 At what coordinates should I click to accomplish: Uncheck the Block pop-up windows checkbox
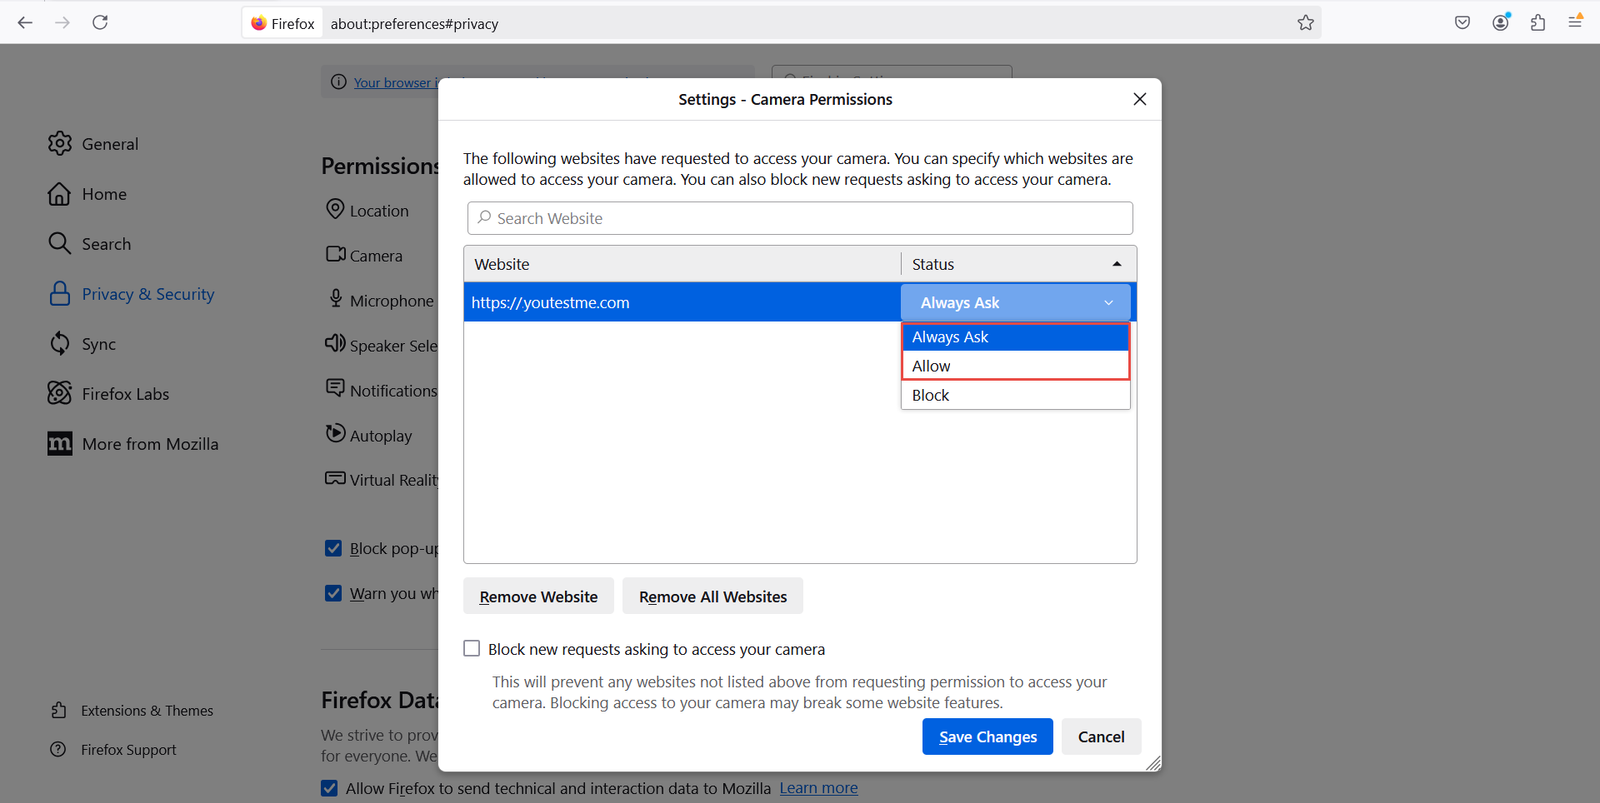point(333,548)
